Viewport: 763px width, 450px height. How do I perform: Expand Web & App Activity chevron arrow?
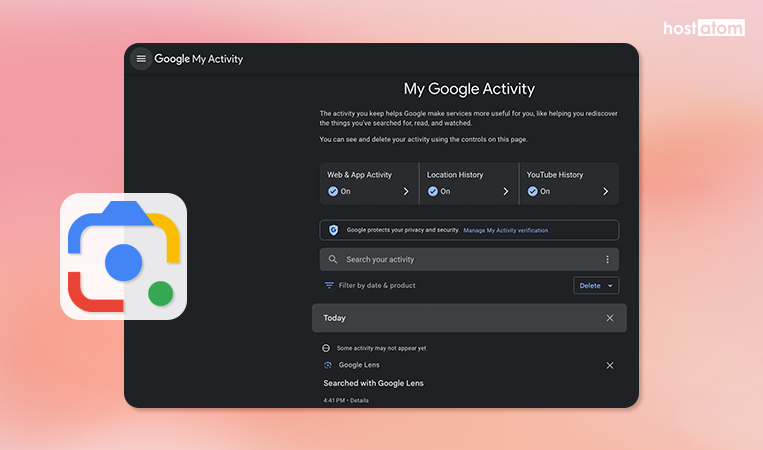tap(406, 192)
